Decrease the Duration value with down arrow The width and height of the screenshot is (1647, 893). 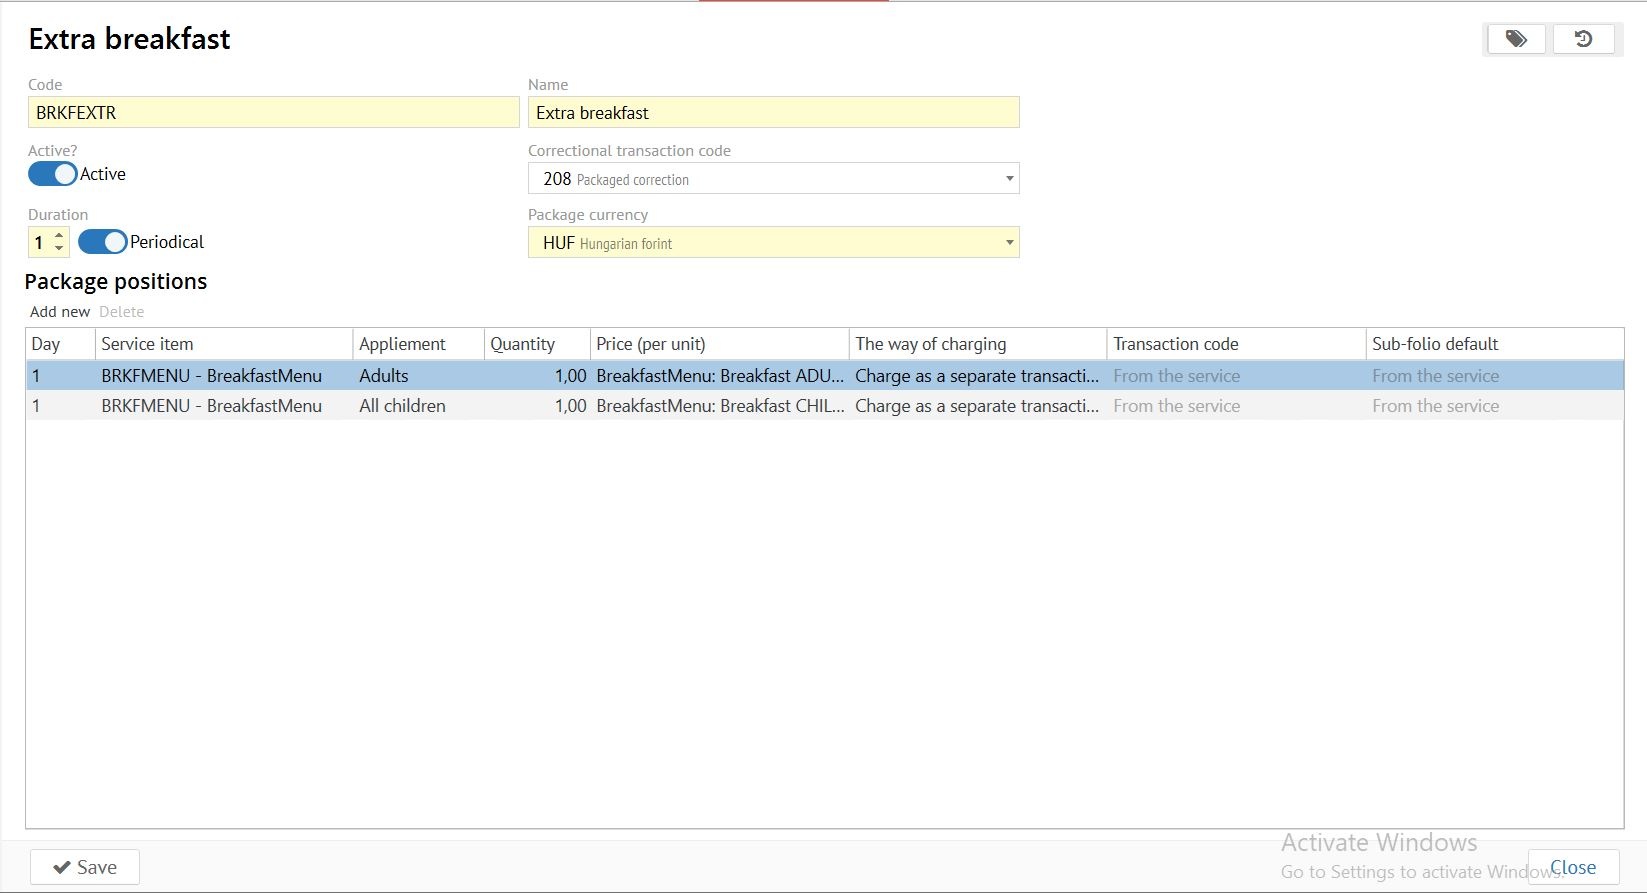[x=59, y=248]
